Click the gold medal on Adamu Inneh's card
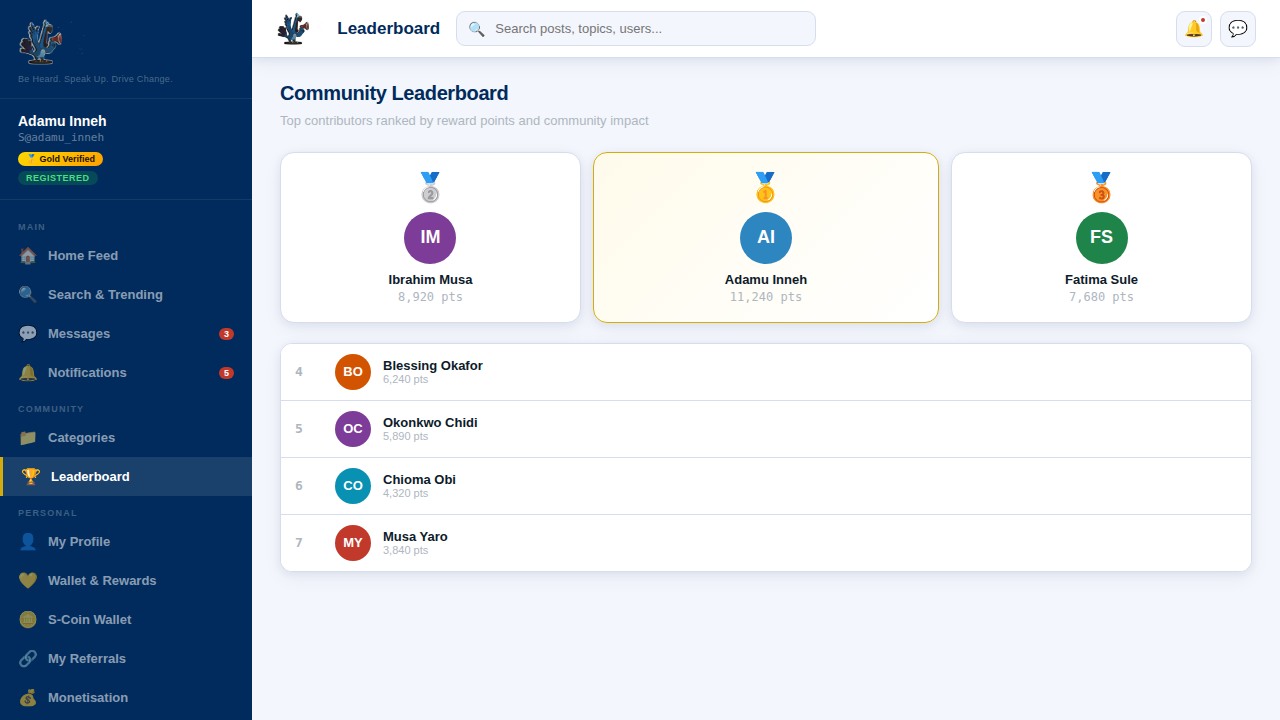The width and height of the screenshot is (1280, 720). tap(766, 187)
